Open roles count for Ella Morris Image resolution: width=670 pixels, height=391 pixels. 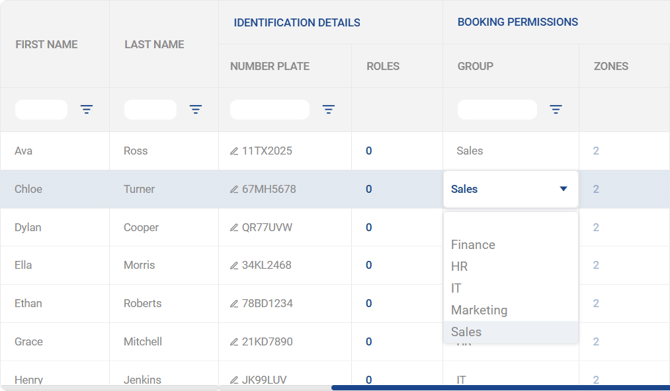click(369, 265)
